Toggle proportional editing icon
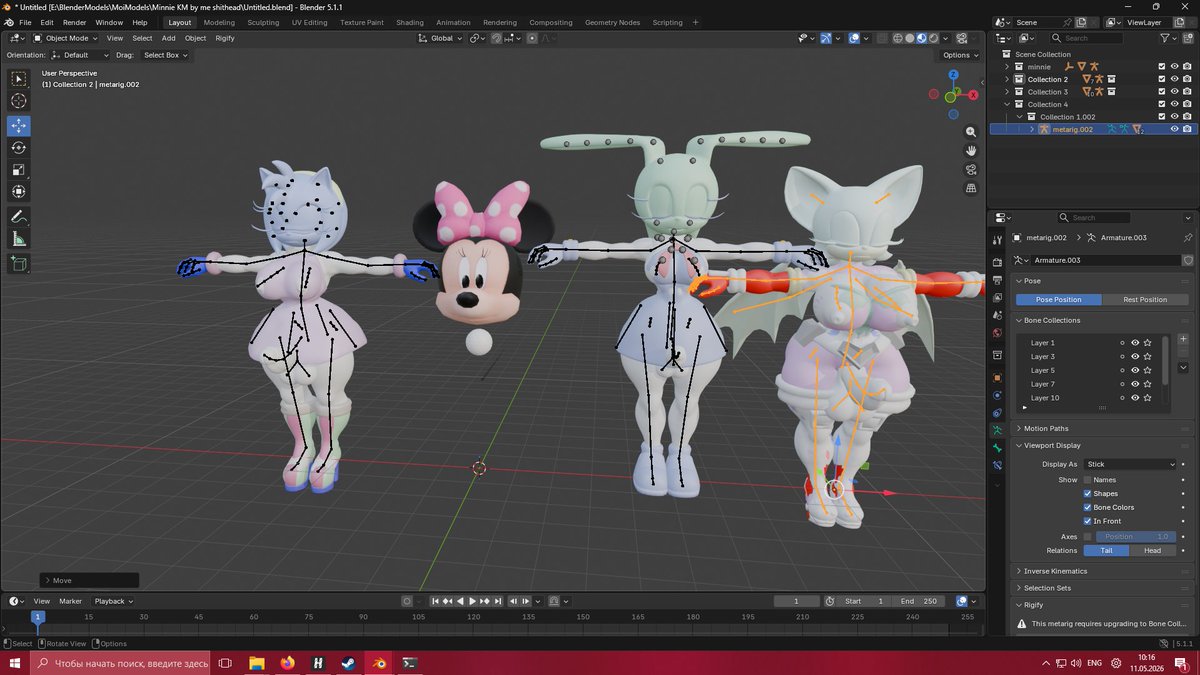This screenshot has width=1200, height=675. [531, 39]
